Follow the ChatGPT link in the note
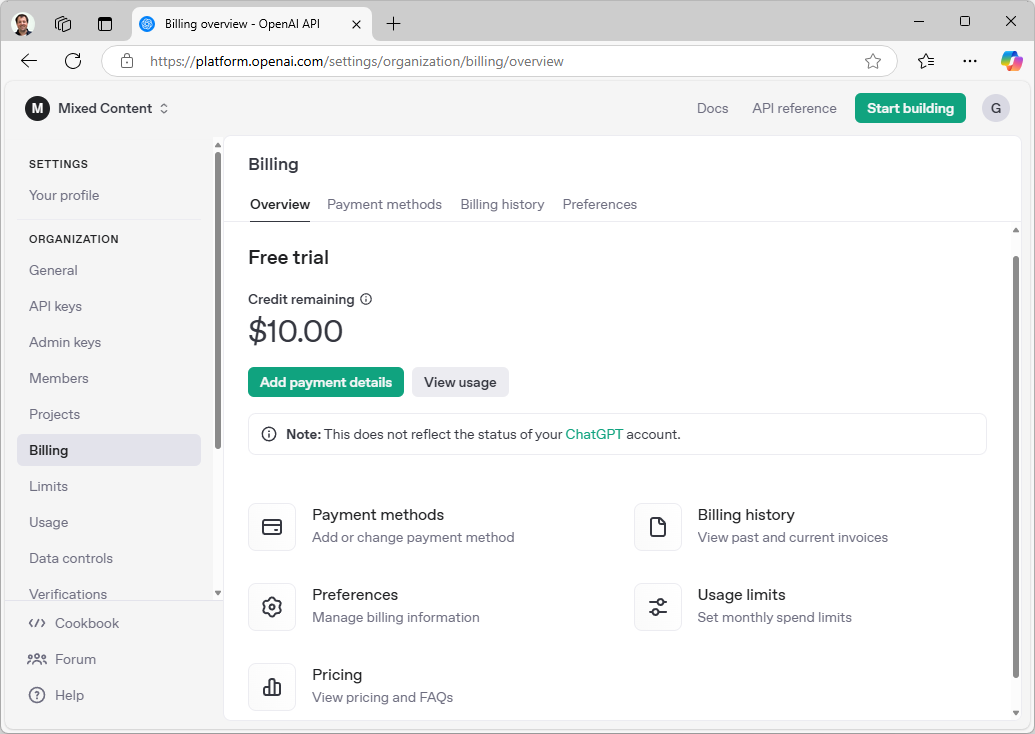This screenshot has height=734, width=1035. point(594,434)
